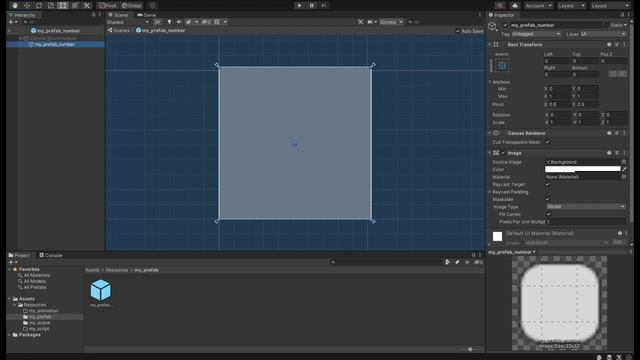Screen dimensions: 640x360
Task: Toggle Cull Transparent Mesh checkbox
Action: click(x=547, y=142)
